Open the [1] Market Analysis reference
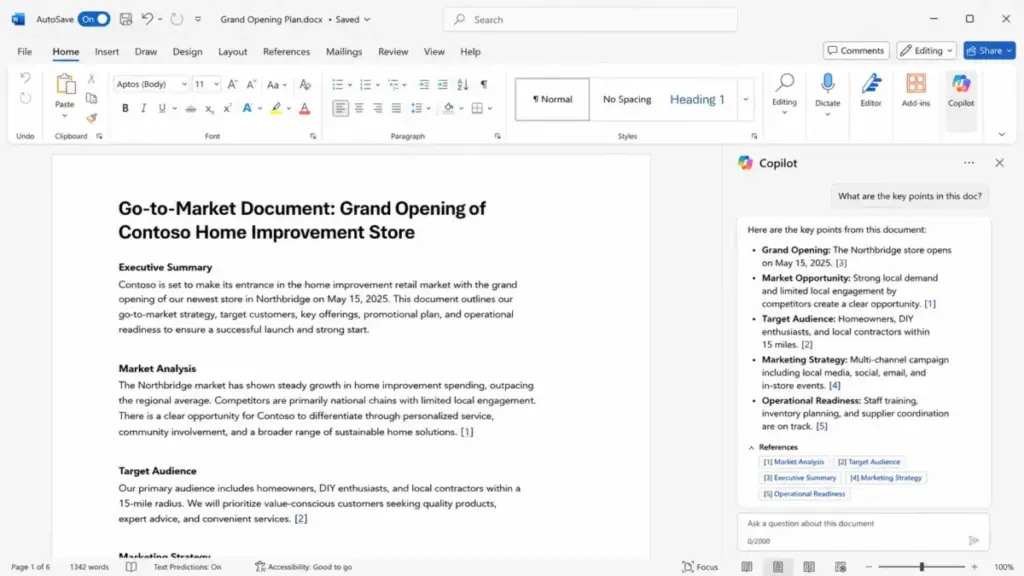Viewport: 1024px width, 576px height. click(793, 462)
